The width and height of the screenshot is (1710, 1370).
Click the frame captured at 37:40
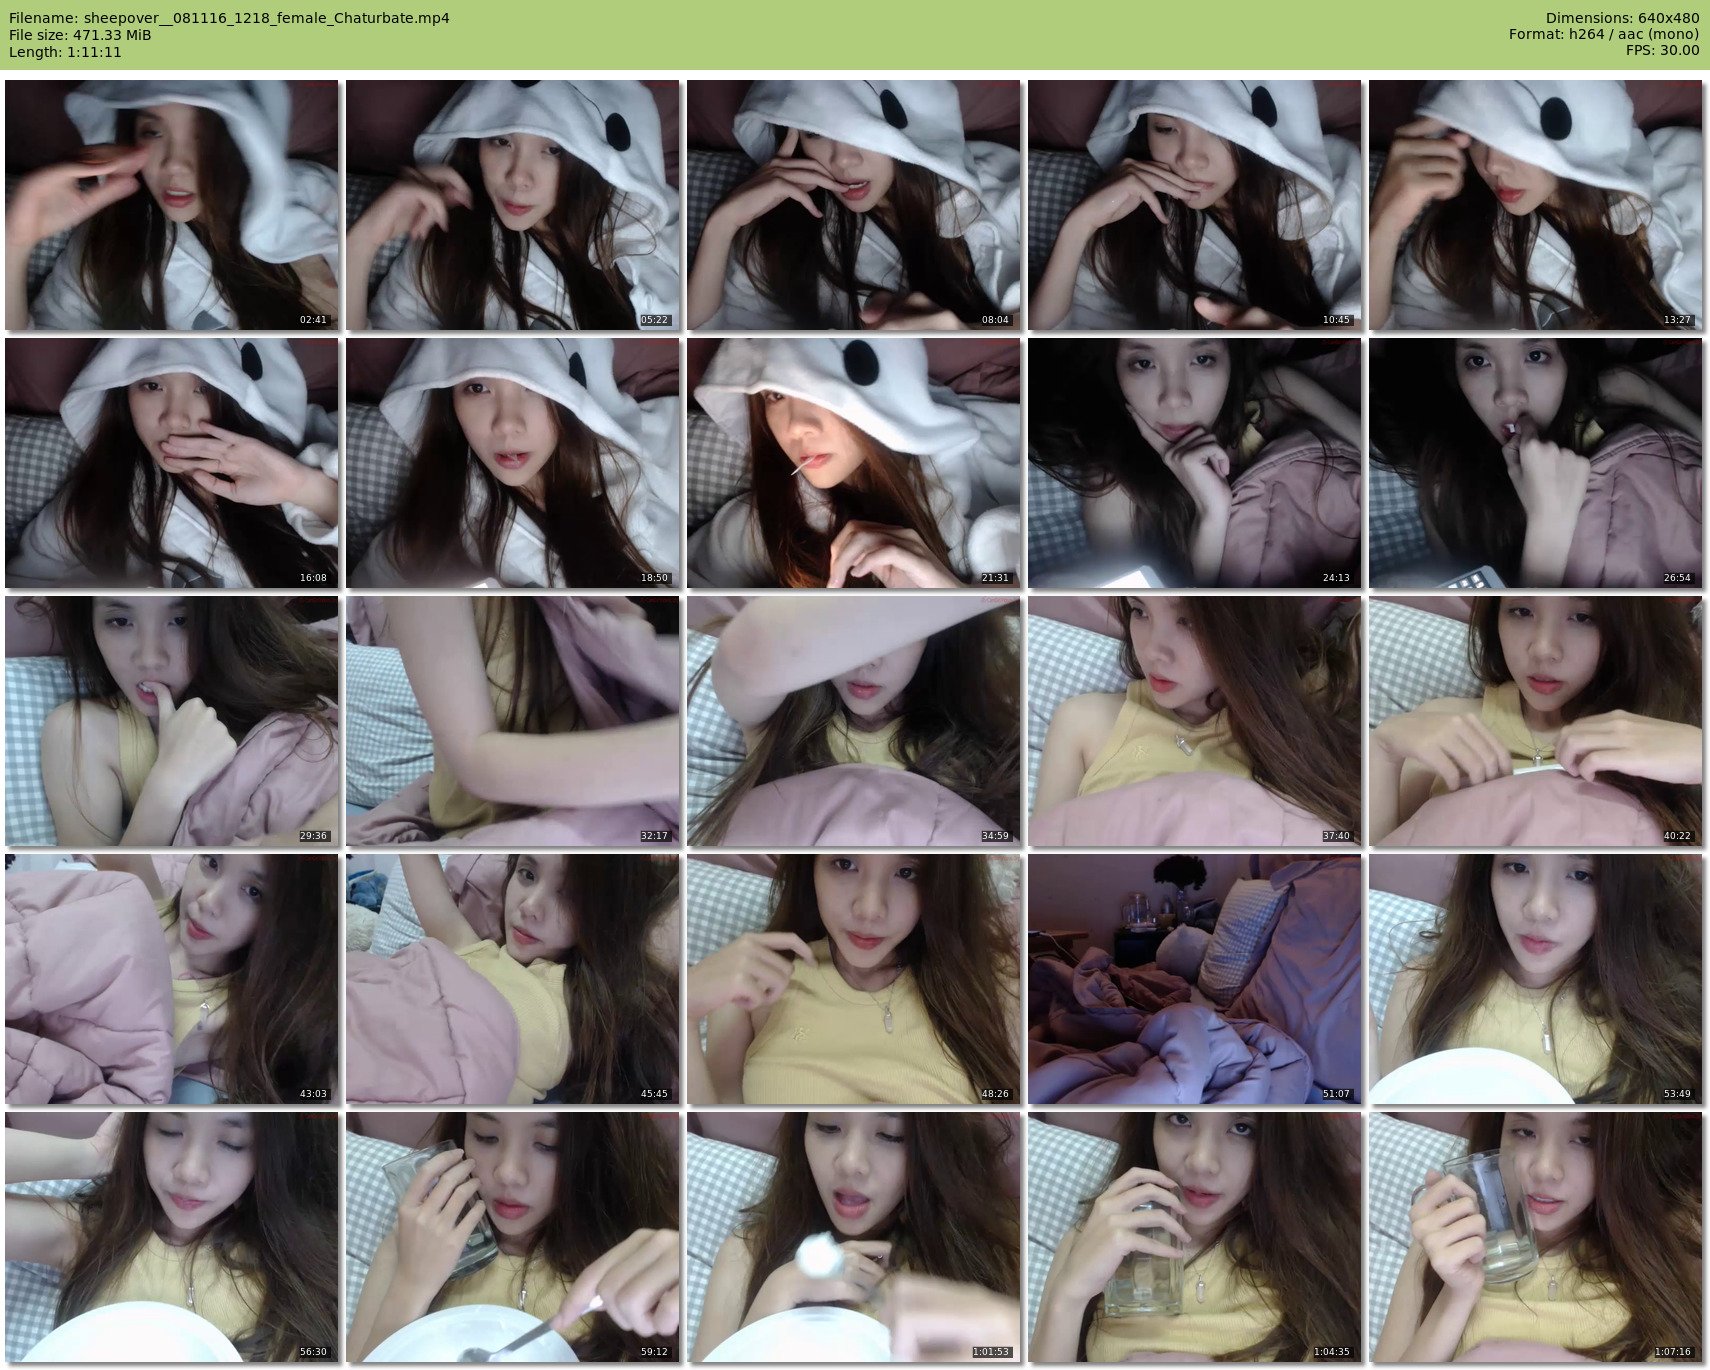tap(1194, 721)
